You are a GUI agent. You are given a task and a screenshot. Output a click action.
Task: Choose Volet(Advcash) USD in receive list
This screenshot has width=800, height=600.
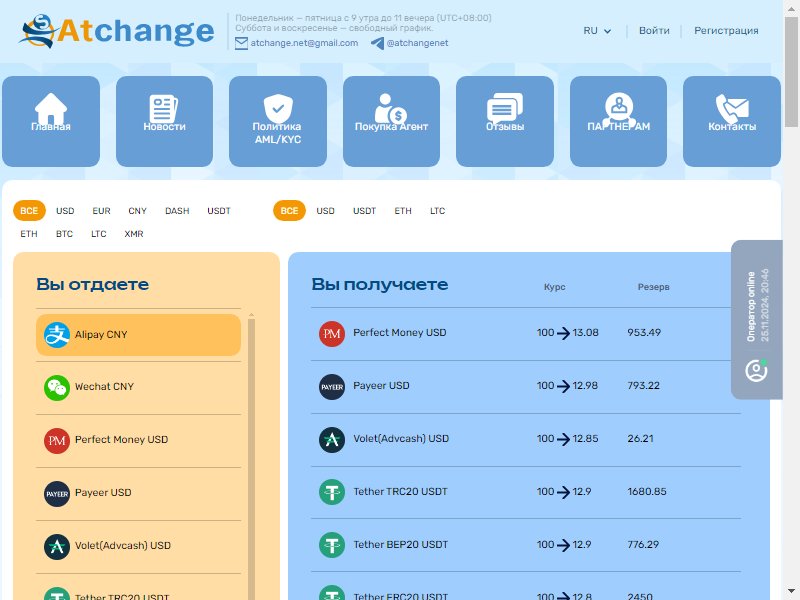click(x=526, y=440)
